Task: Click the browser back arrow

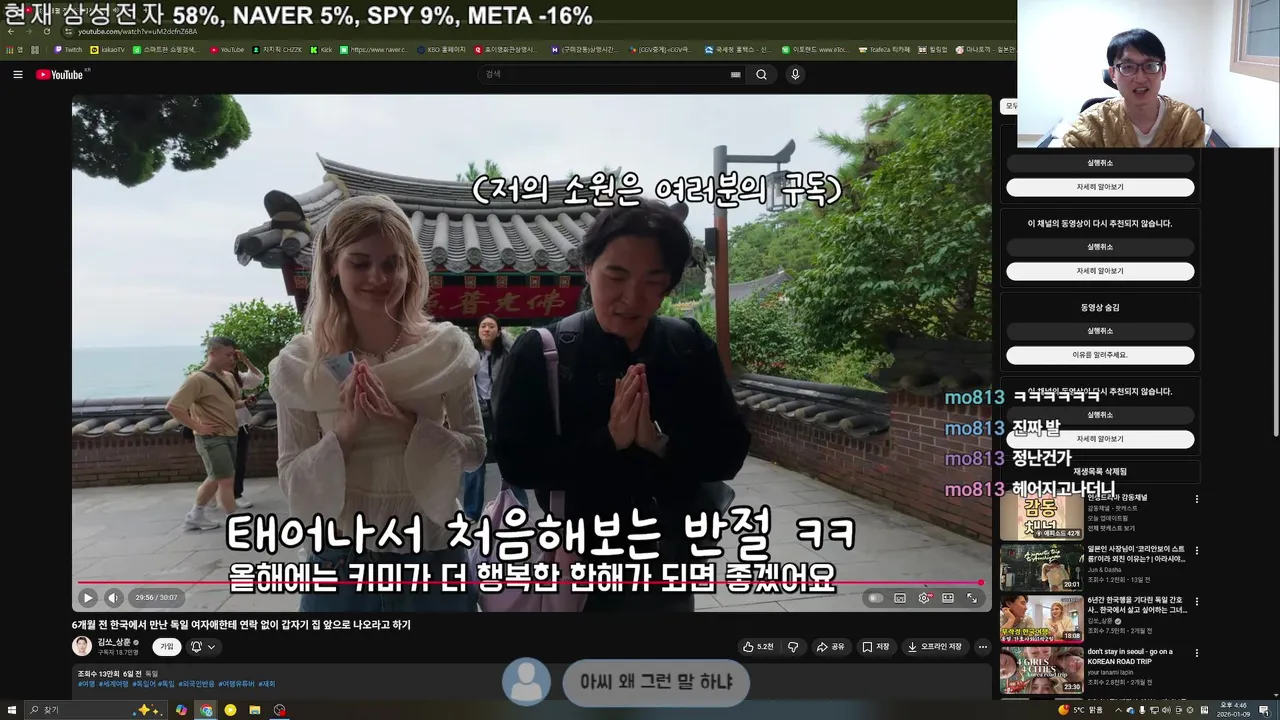Action: coord(11,31)
